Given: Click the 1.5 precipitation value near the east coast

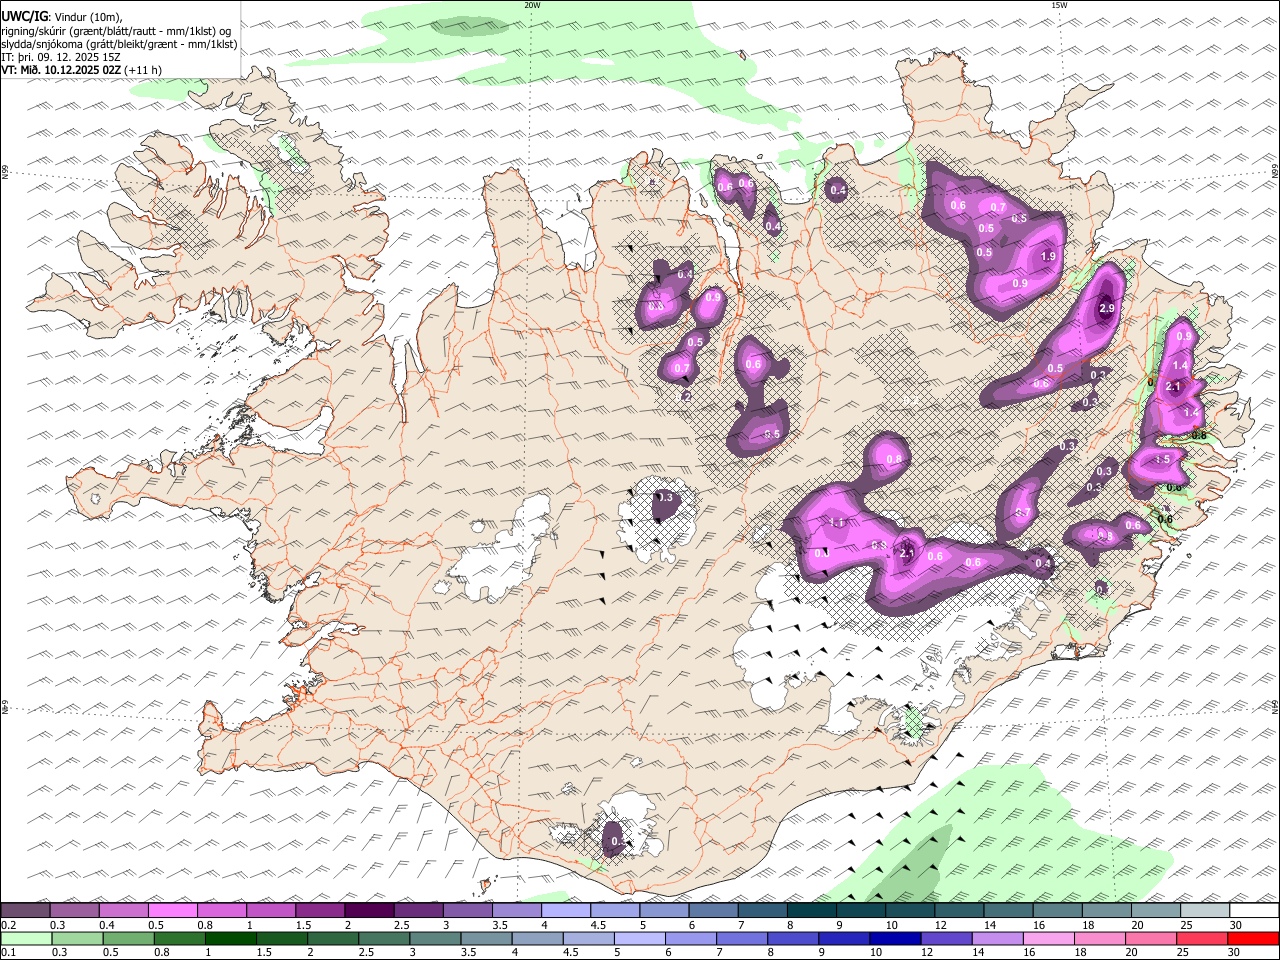Looking at the screenshot, I should click(1162, 460).
